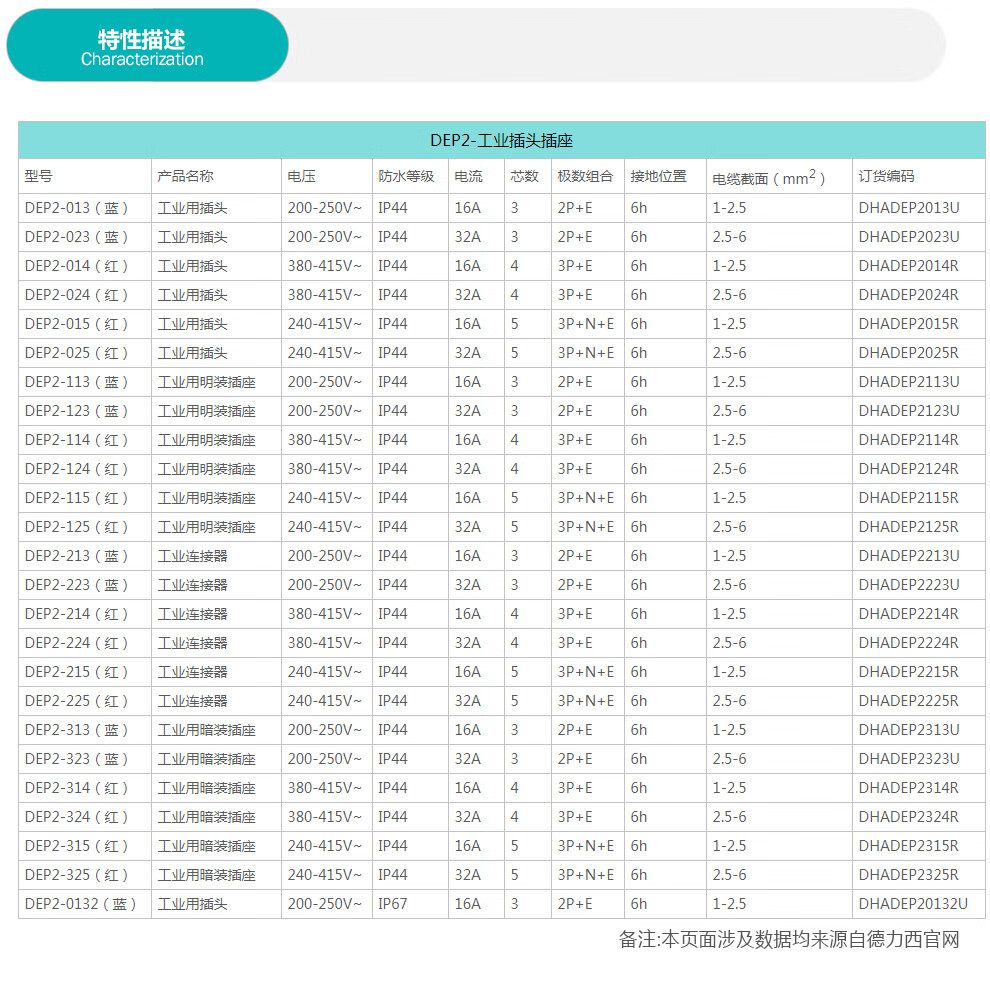This screenshot has width=990, height=987.
Task: Click order code DHADEP2224R
Action: [909, 643]
